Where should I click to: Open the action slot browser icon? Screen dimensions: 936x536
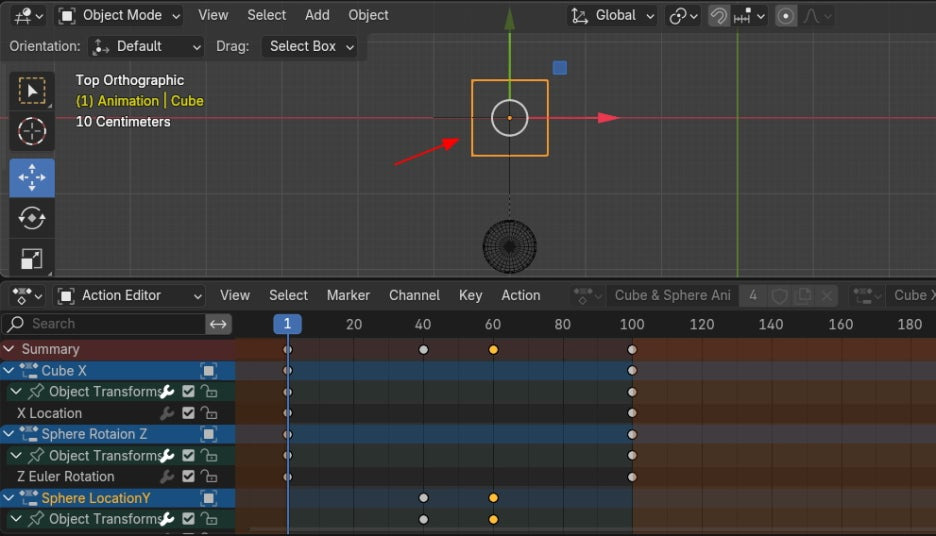[x=867, y=295]
